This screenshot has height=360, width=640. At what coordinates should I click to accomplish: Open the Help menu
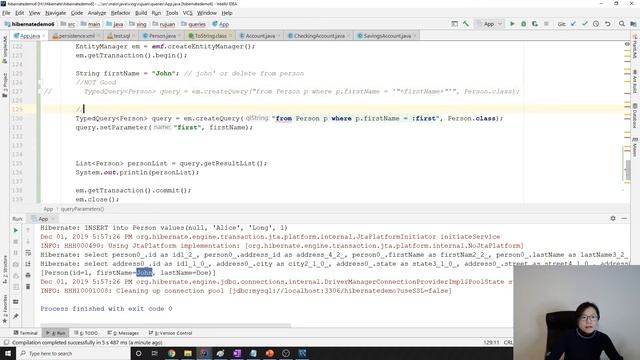coord(227,13)
